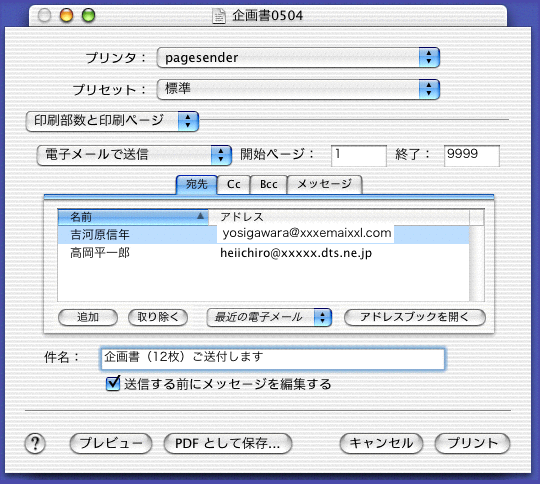
Task: Click the 終了 page field showing 9999
Action: pos(472,156)
